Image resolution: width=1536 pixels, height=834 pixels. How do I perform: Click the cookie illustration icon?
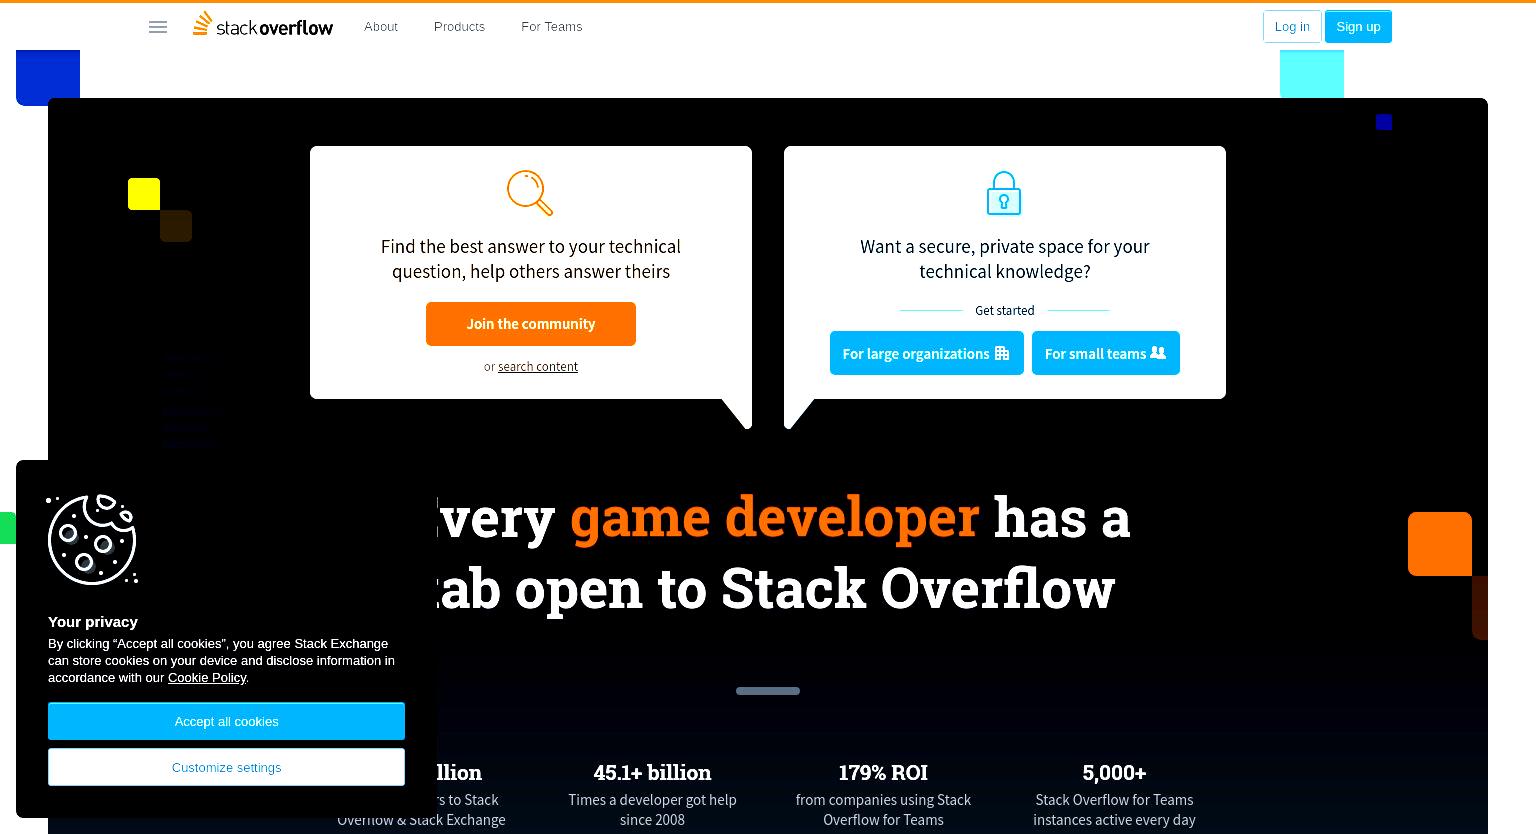92,540
